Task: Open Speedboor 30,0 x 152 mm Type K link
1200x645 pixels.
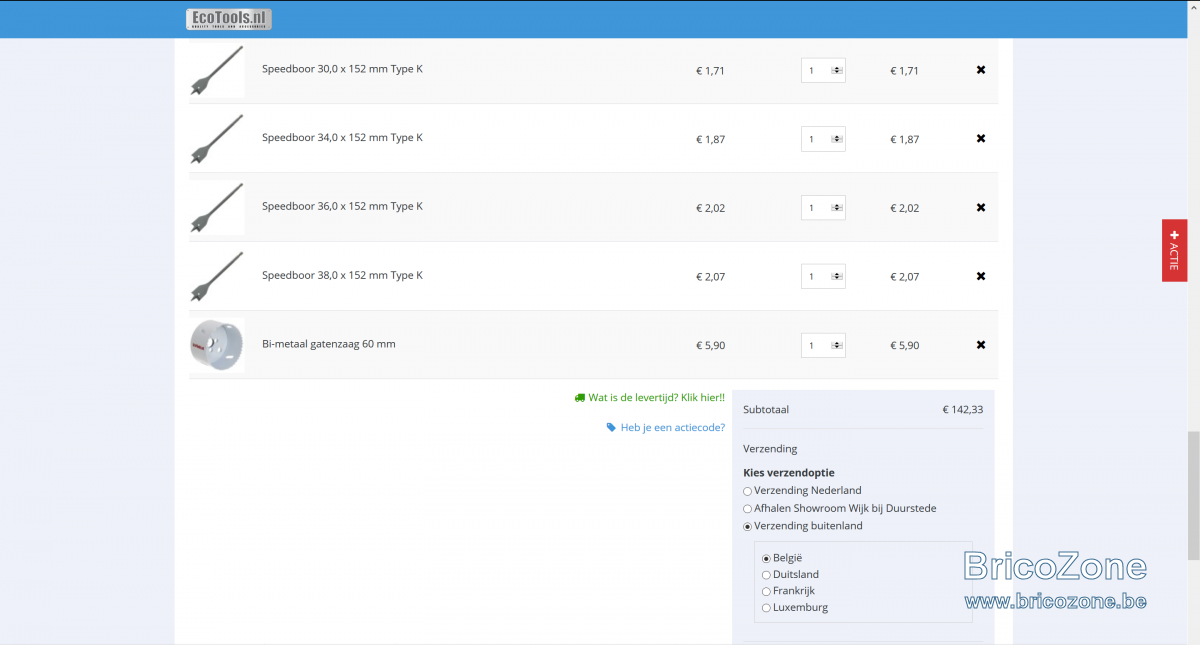Action: pos(342,69)
